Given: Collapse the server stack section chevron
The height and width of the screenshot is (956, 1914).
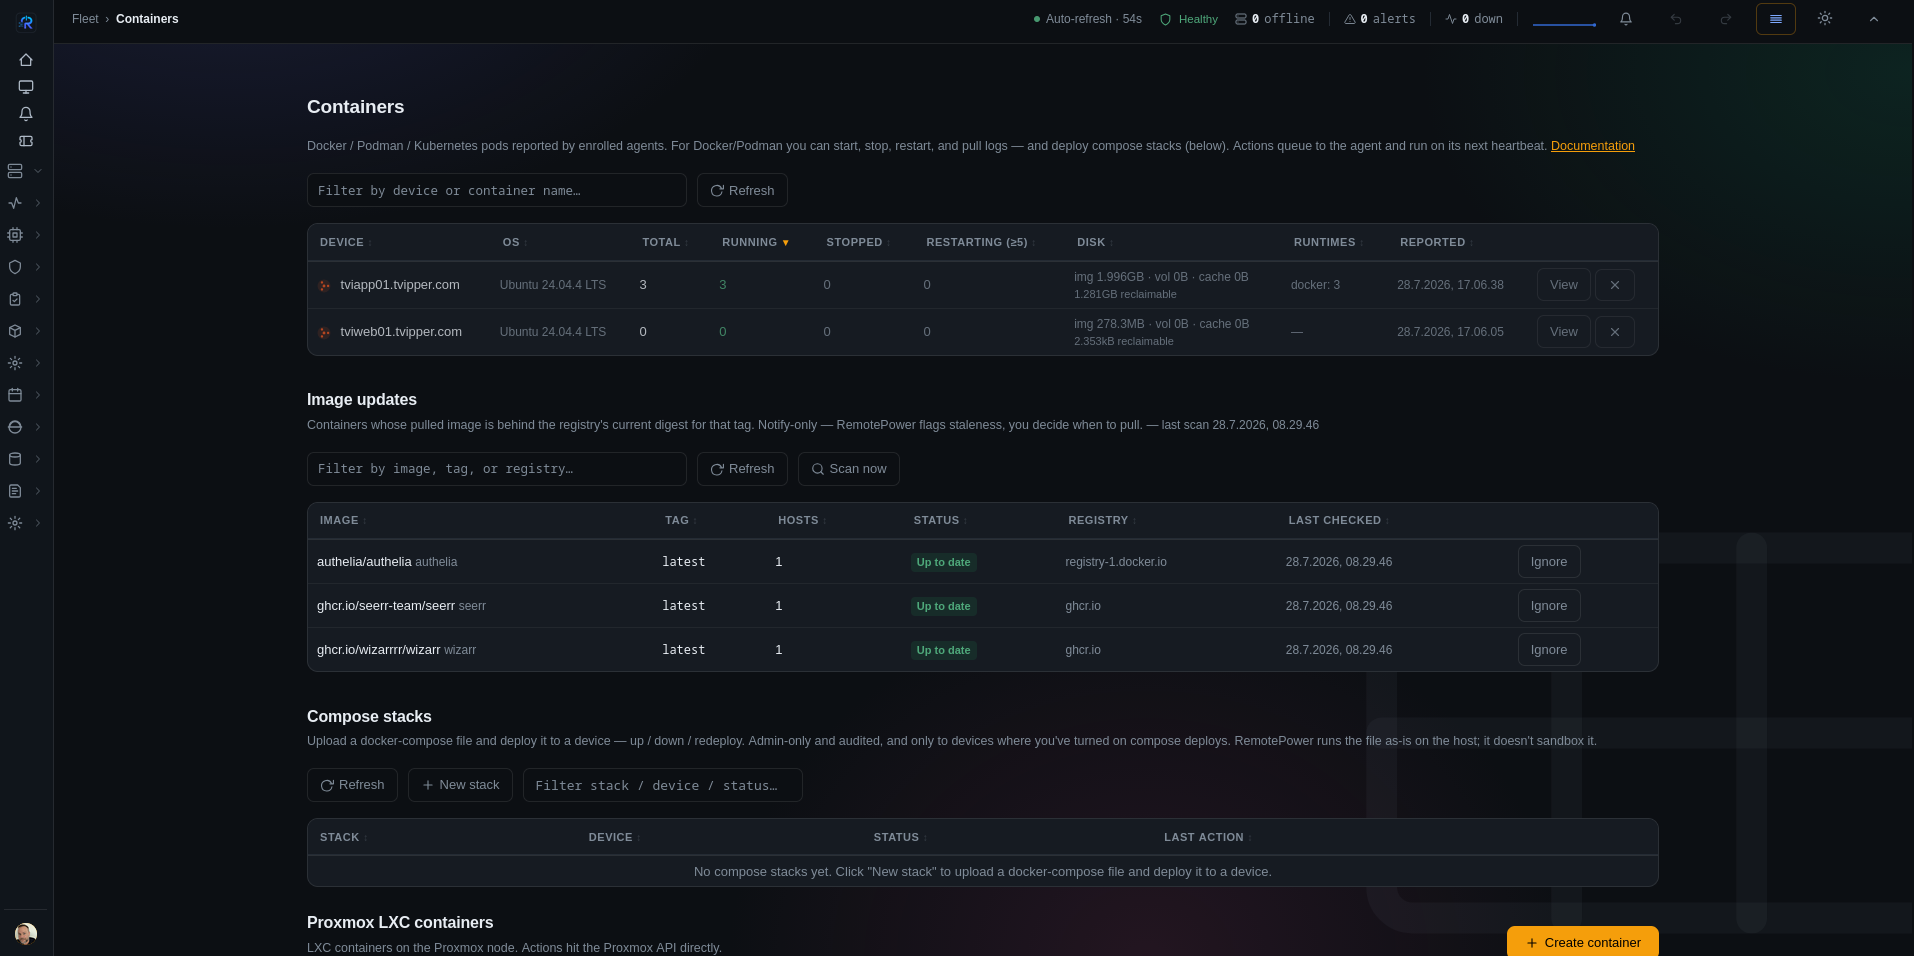Looking at the screenshot, I should click(x=38, y=171).
